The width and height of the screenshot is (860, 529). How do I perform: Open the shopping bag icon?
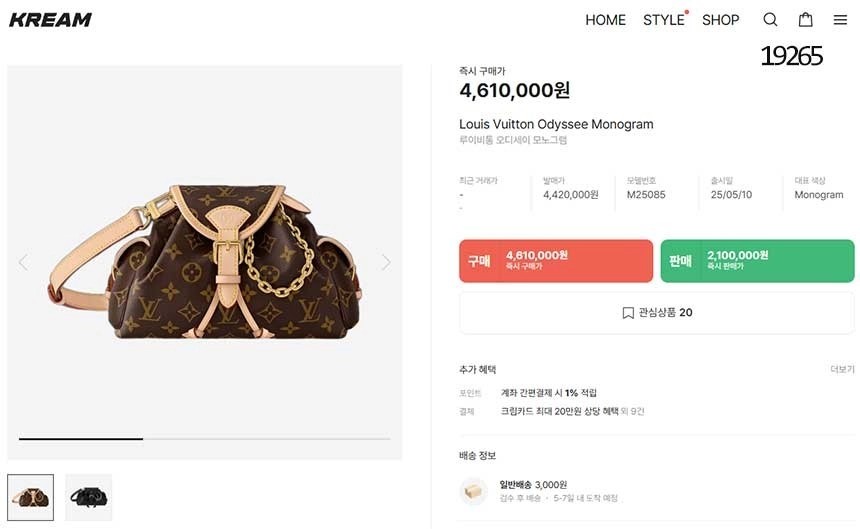805,20
